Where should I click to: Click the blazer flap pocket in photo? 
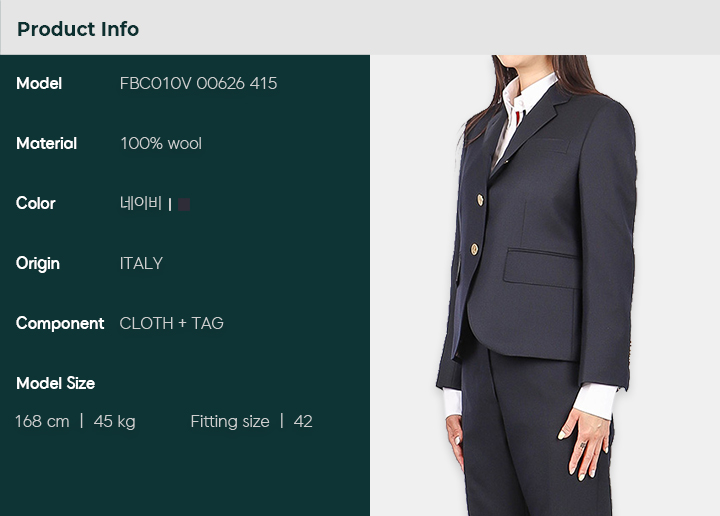coord(541,269)
